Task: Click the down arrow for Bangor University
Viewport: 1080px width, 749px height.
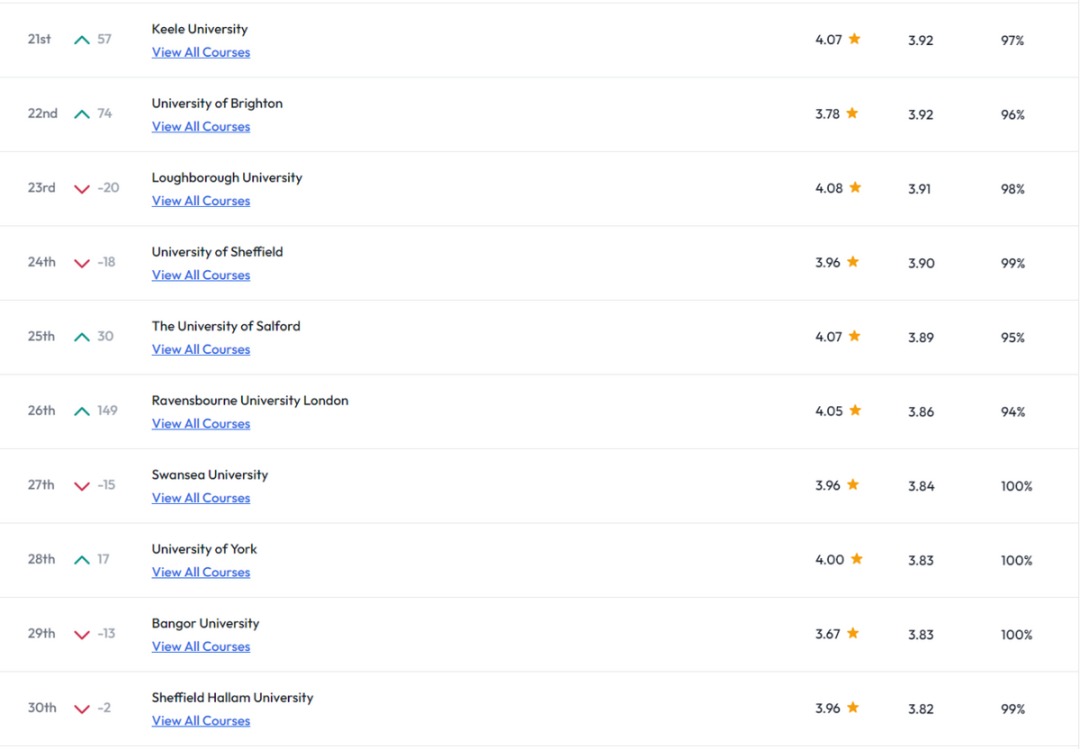Action: [82, 635]
